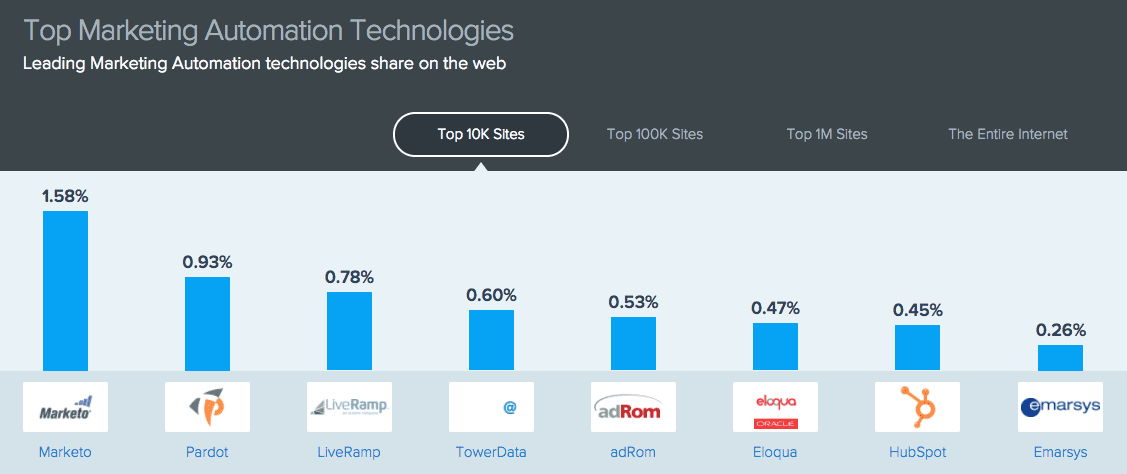Select the TowerData logo tile

[491, 407]
